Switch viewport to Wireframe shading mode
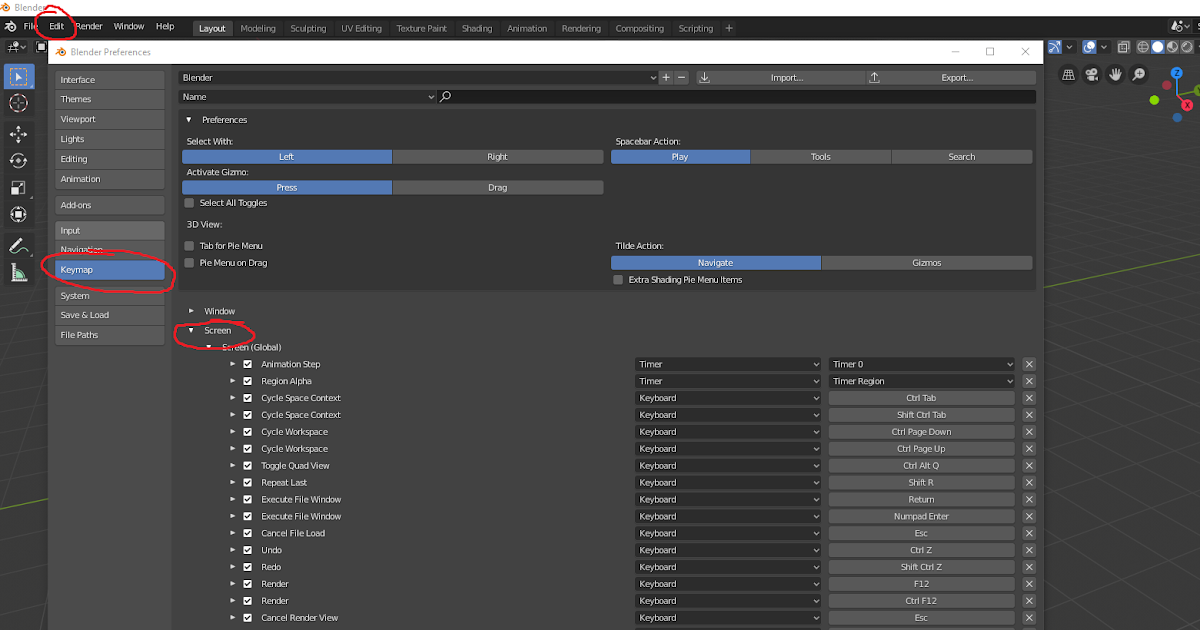Viewport: 1200px width, 630px height. [x=1142, y=47]
